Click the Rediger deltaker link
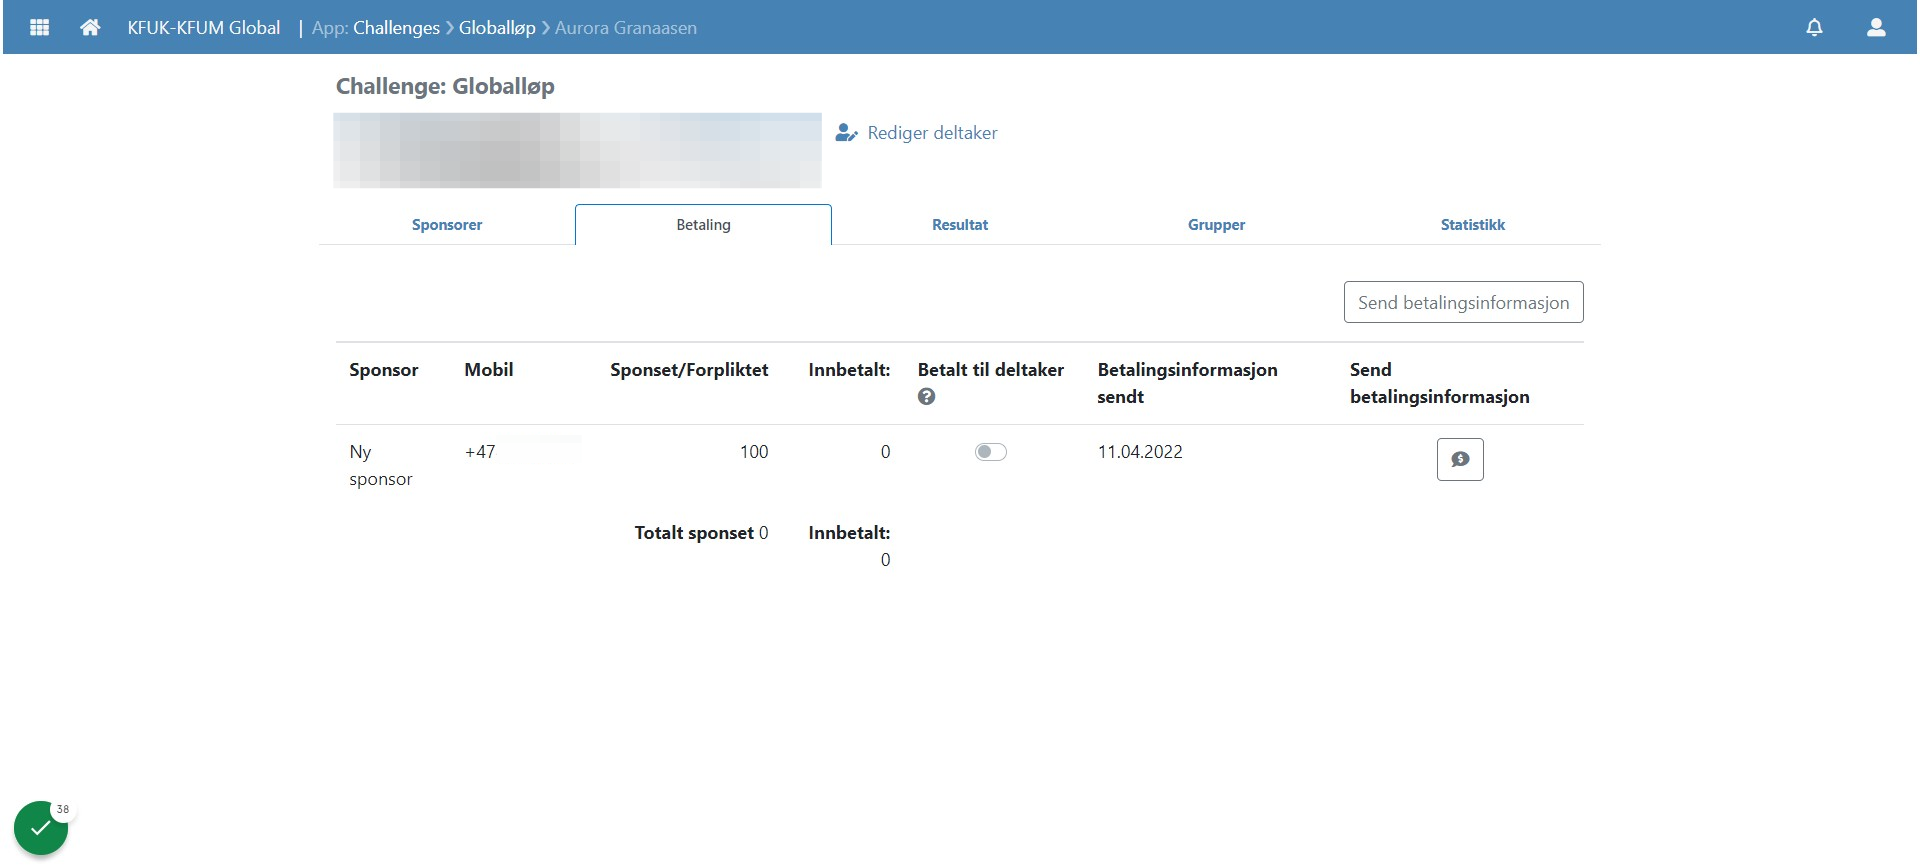This screenshot has width=1920, height=866. pos(932,133)
